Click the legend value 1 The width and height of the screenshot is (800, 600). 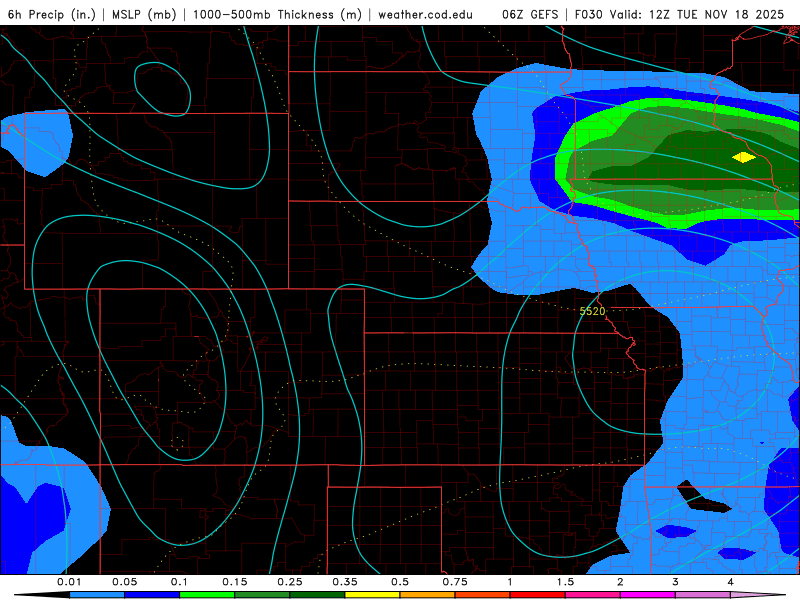510,582
